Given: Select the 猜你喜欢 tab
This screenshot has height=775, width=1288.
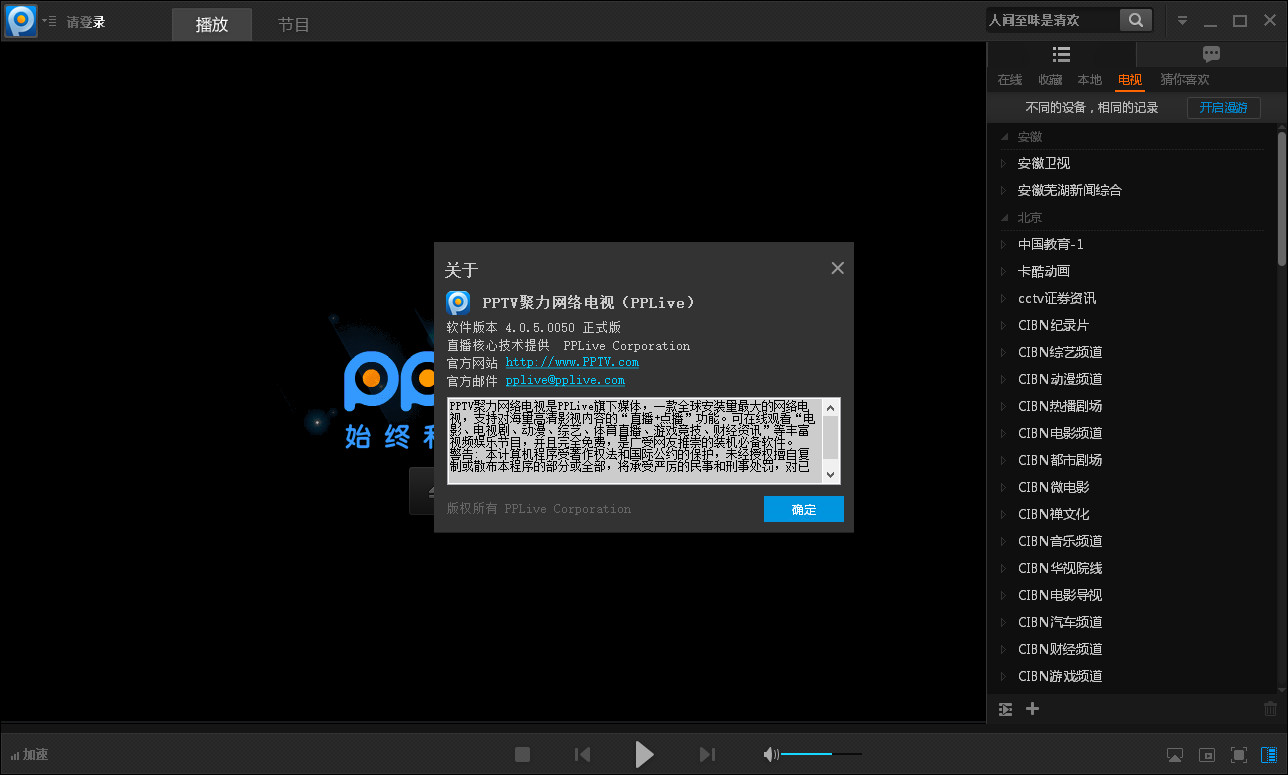Looking at the screenshot, I should pyautogui.click(x=1185, y=80).
